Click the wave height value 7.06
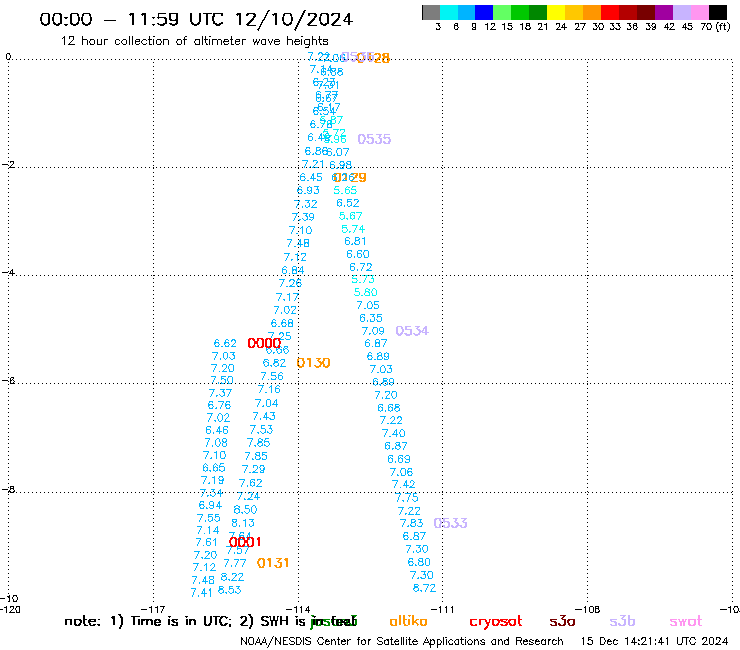The image size is (740, 650). pos(401,472)
